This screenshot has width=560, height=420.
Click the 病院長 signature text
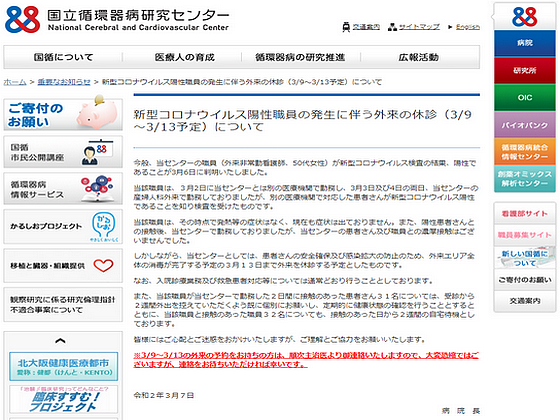tap(461, 411)
